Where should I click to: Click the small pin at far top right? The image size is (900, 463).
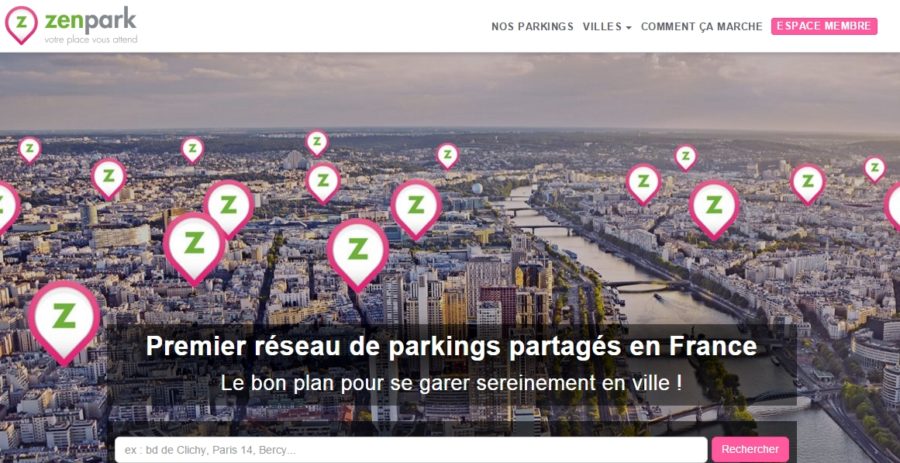coord(875,169)
